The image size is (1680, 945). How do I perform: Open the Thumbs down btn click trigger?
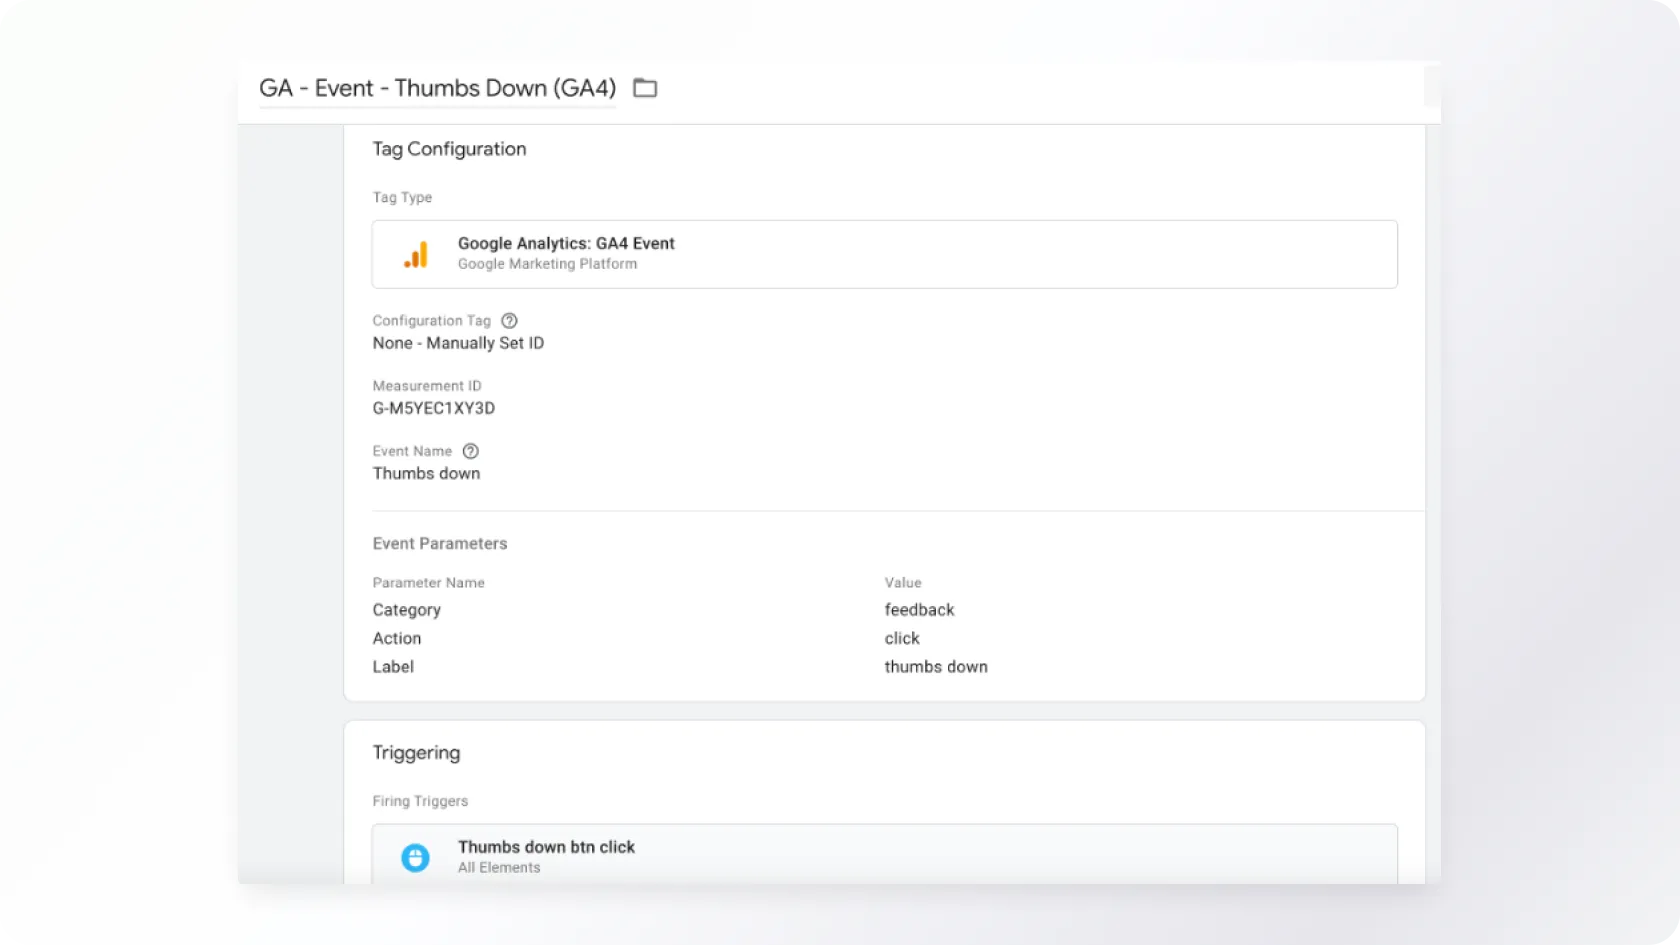[546, 847]
